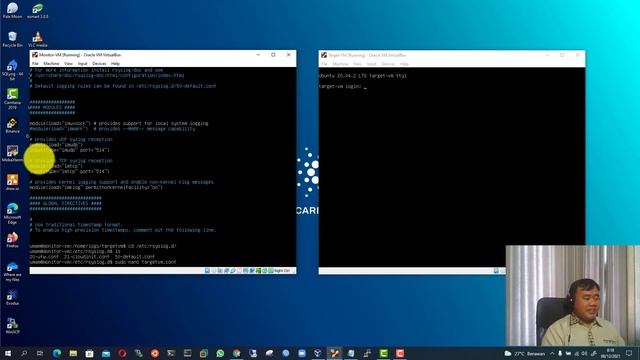
Task: Click the weather widget on the taskbar
Action: point(524,353)
